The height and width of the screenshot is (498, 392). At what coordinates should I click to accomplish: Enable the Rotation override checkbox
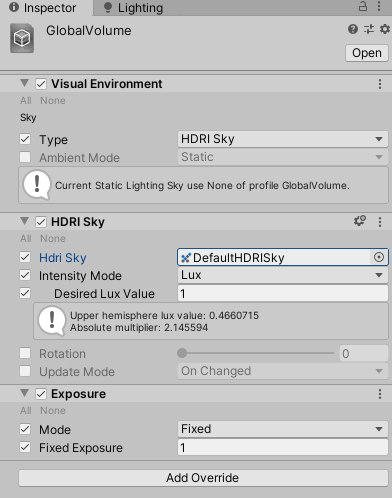(x=25, y=353)
